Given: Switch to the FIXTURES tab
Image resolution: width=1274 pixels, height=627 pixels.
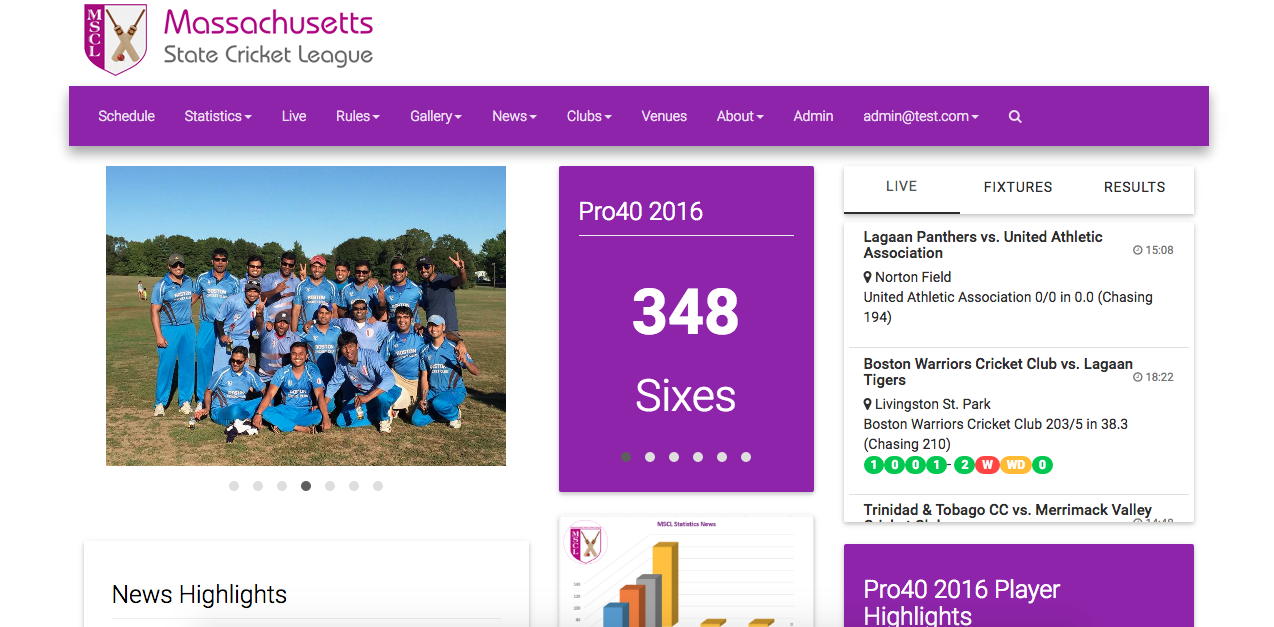Looking at the screenshot, I should [x=1018, y=187].
